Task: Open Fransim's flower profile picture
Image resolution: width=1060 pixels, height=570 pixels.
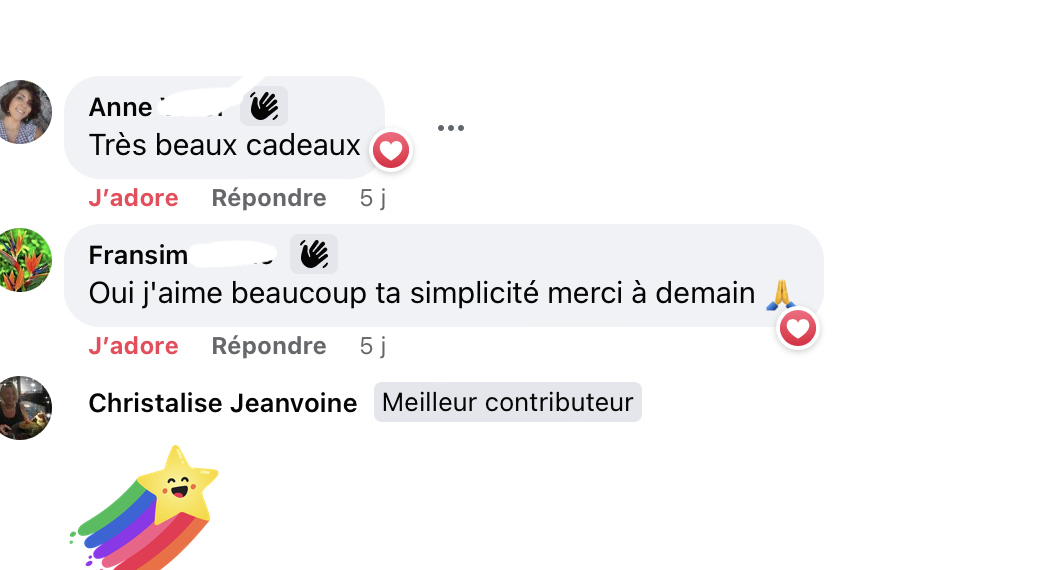Action: (x=22, y=260)
